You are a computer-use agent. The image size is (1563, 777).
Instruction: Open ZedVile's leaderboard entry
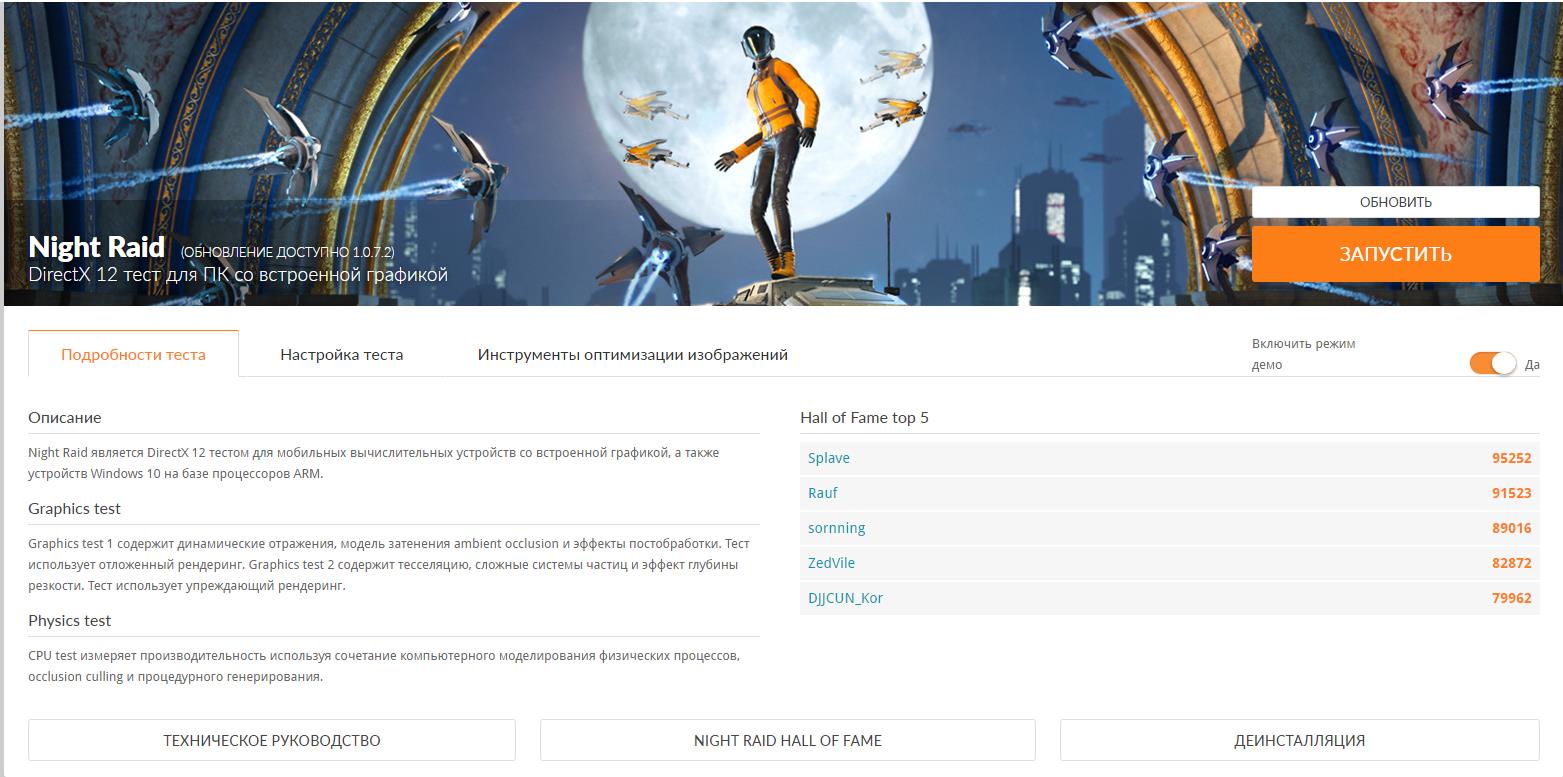pyautogui.click(x=832, y=563)
